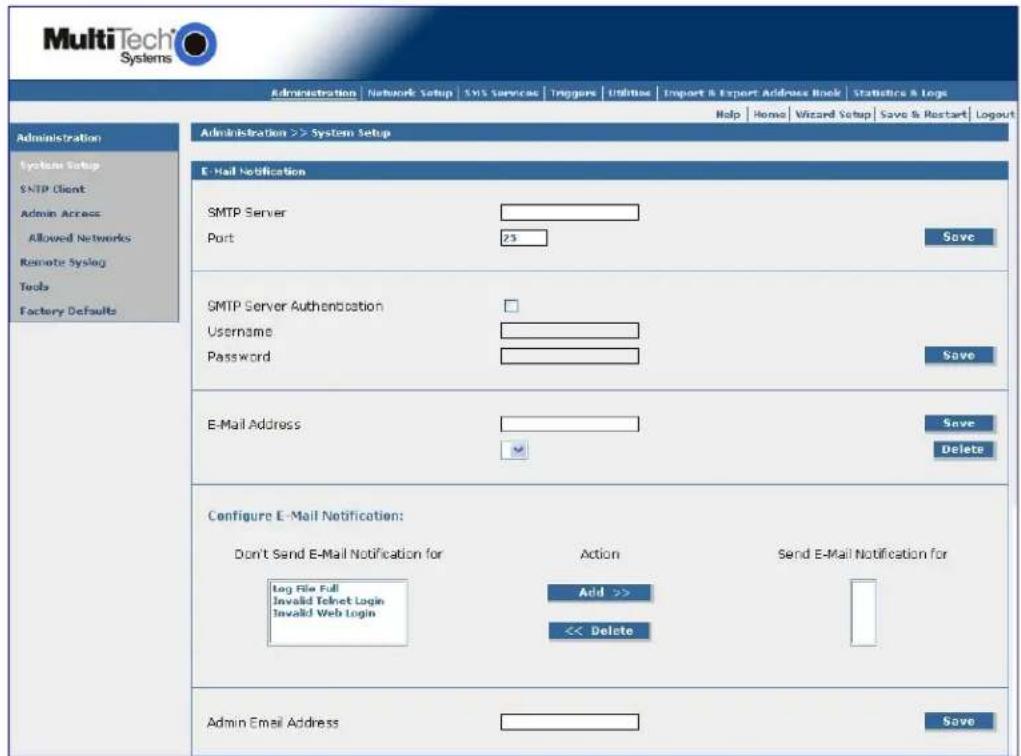Viewport: 1021px width, 756px height.
Task: Click the Password input field
Action: click(x=570, y=356)
